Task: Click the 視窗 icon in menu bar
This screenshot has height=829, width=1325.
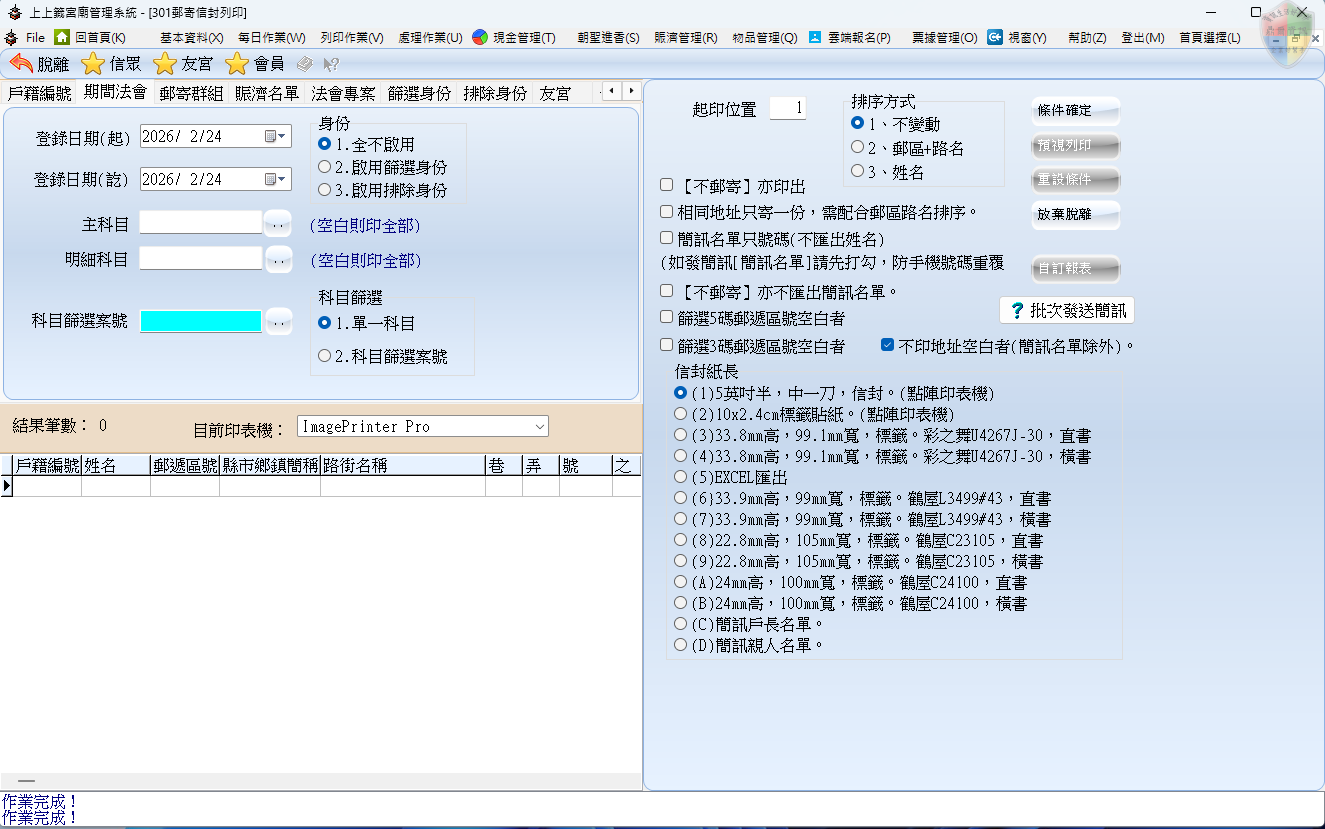Action: pyautogui.click(x=995, y=37)
